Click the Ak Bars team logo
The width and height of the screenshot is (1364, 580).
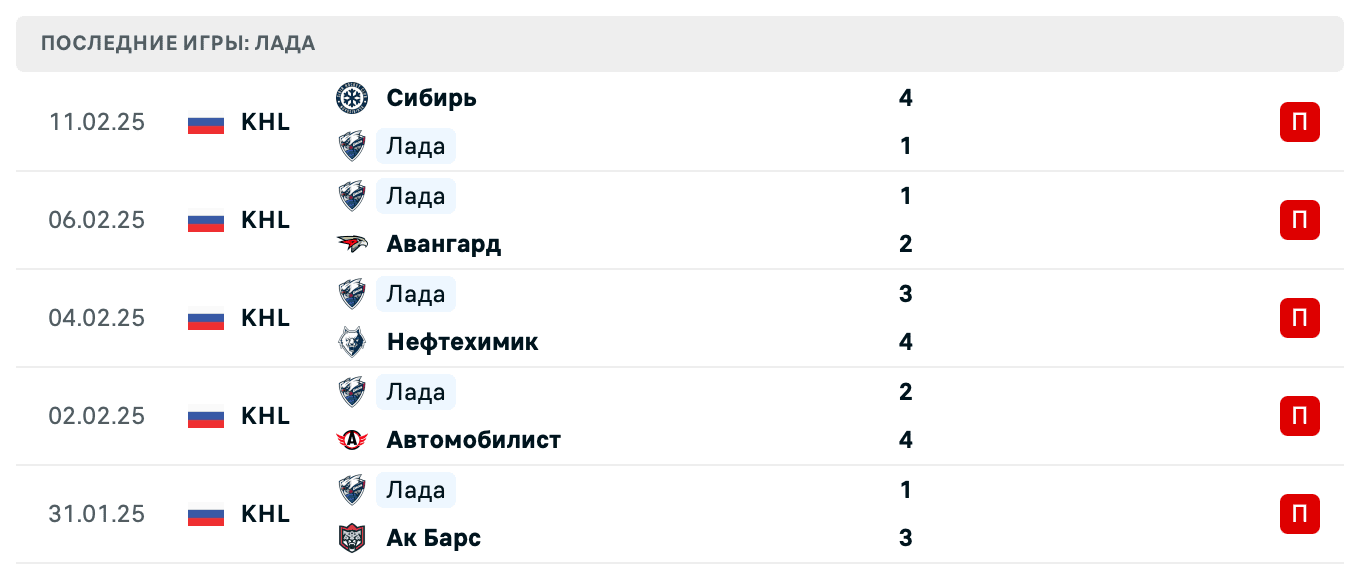point(351,538)
